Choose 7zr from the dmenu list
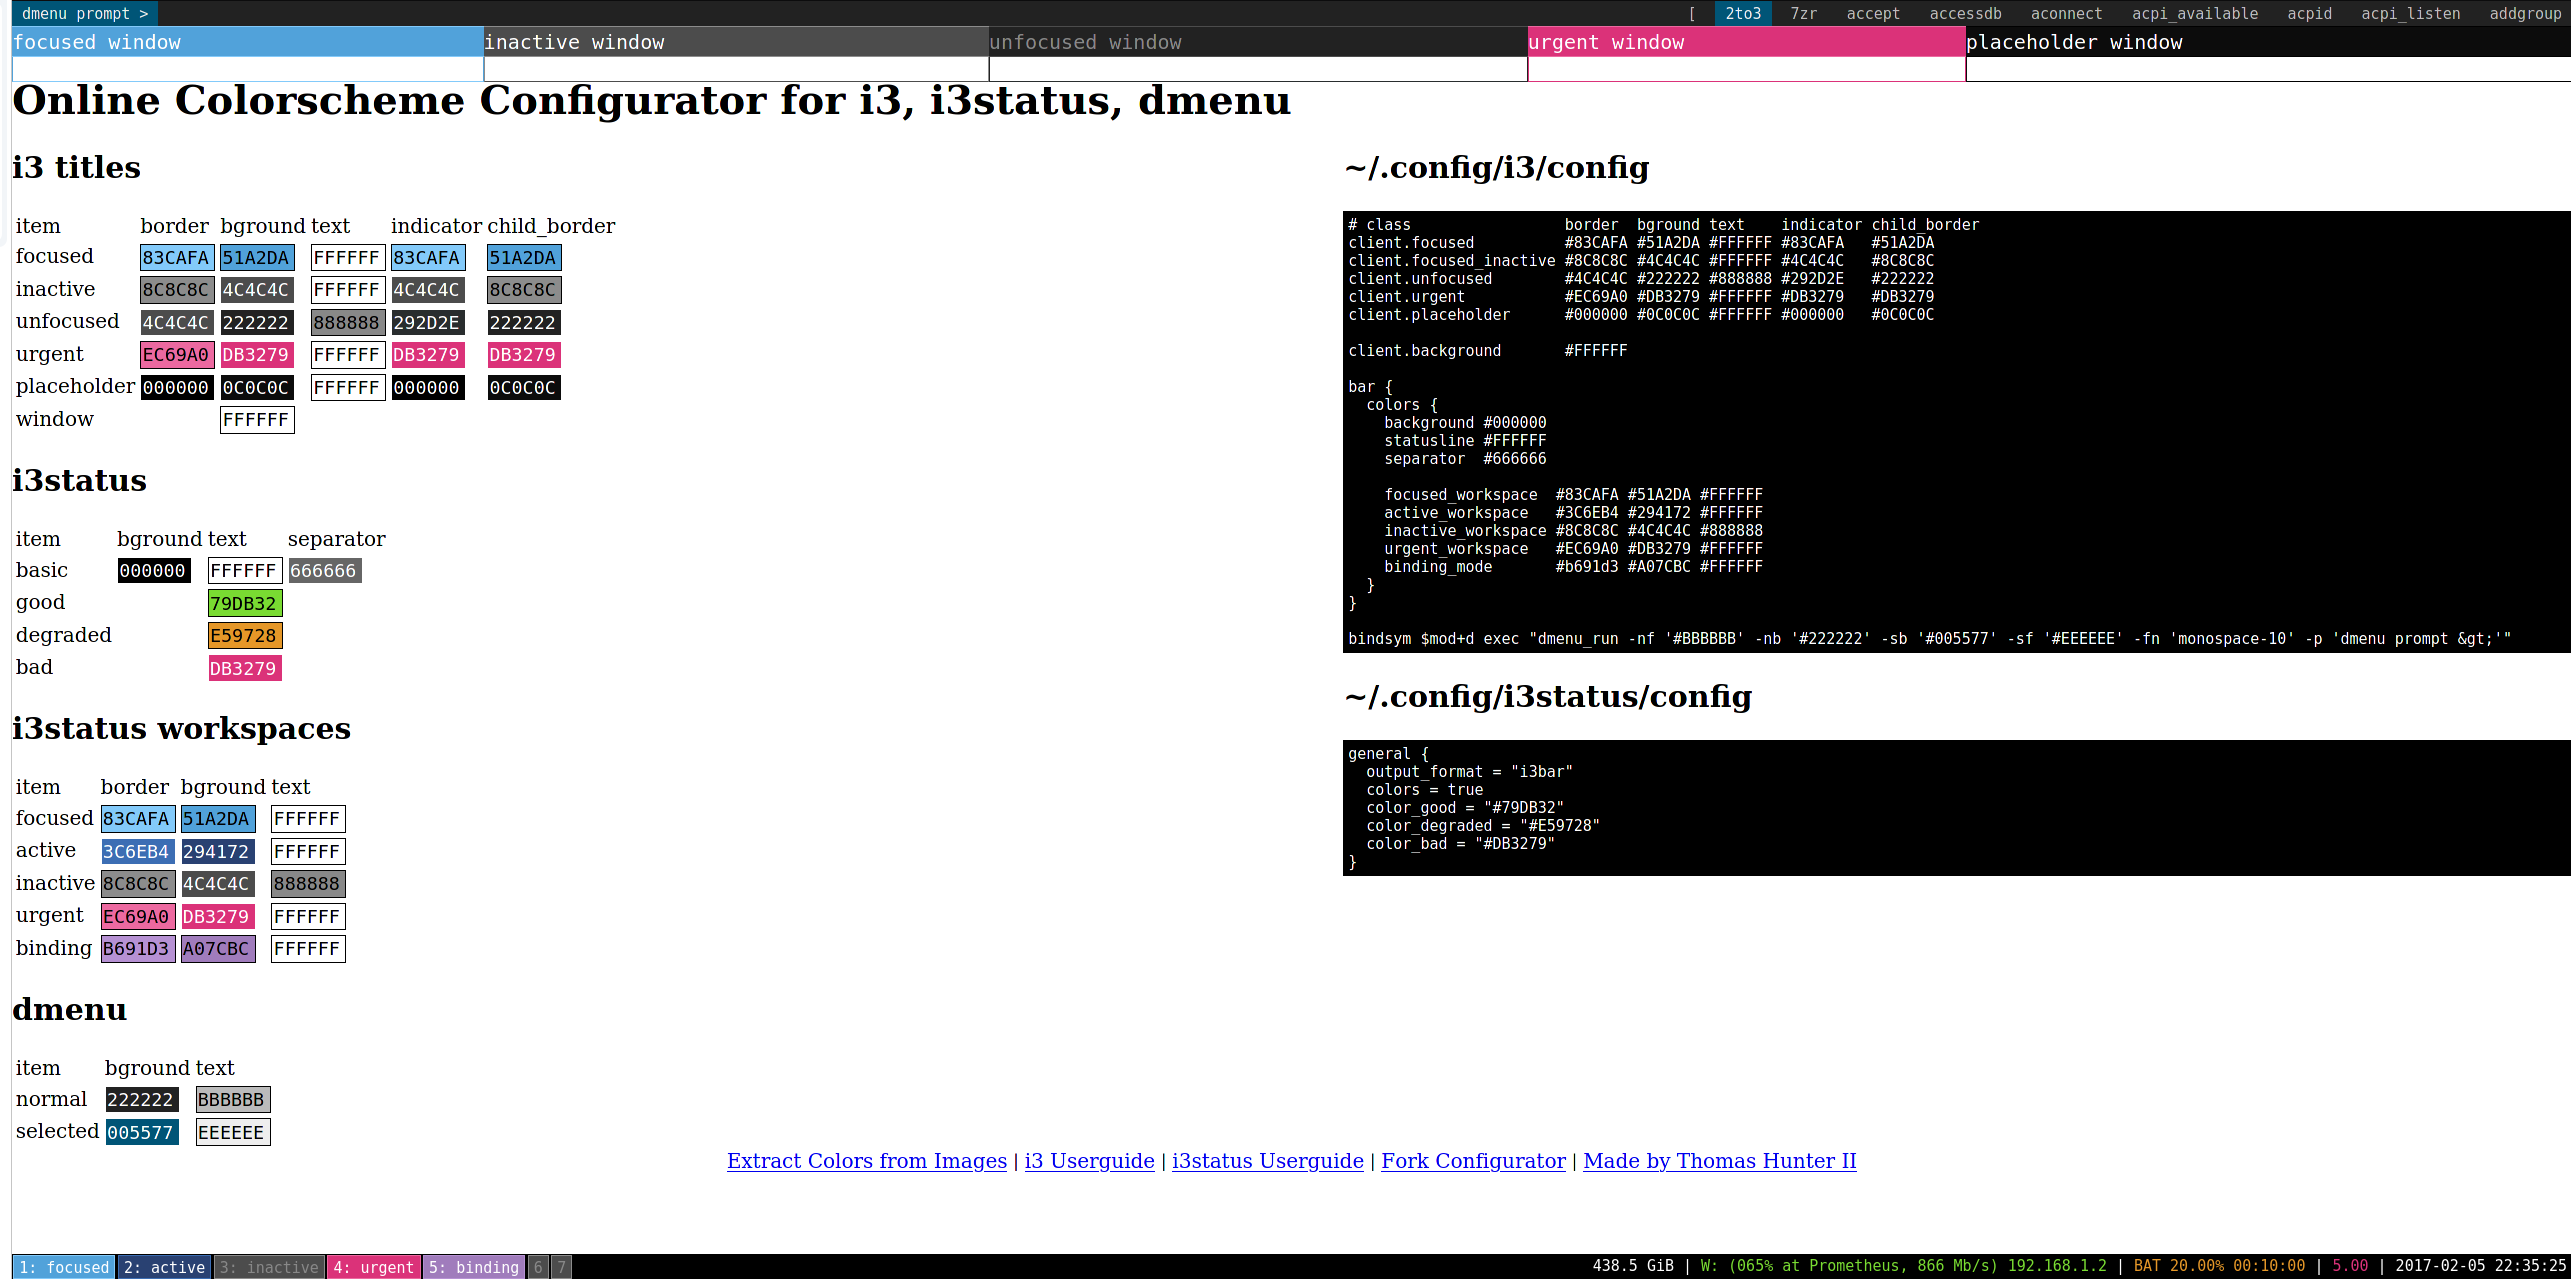 [x=1803, y=13]
